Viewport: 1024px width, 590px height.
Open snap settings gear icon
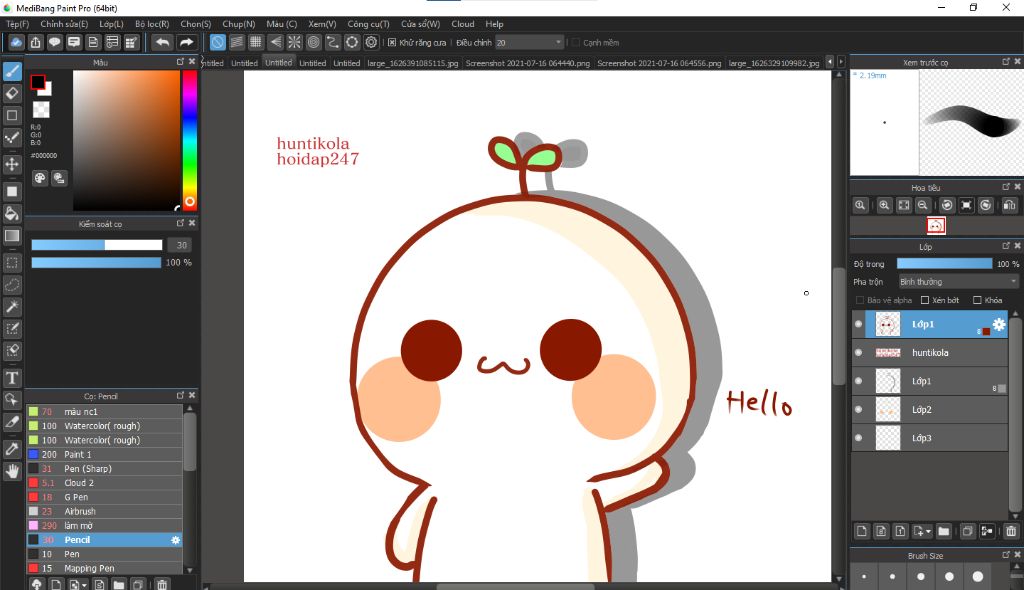click(371, 42)
